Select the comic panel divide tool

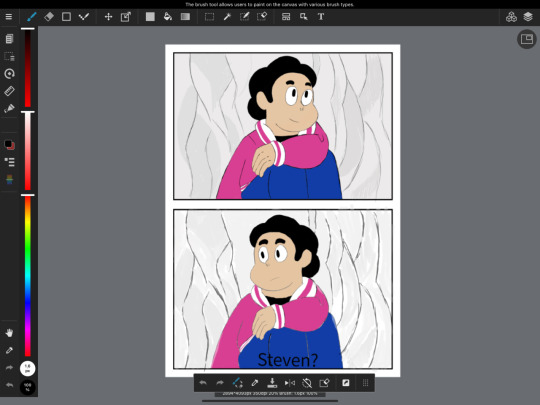pyautogui.click(x=286, y=17)
